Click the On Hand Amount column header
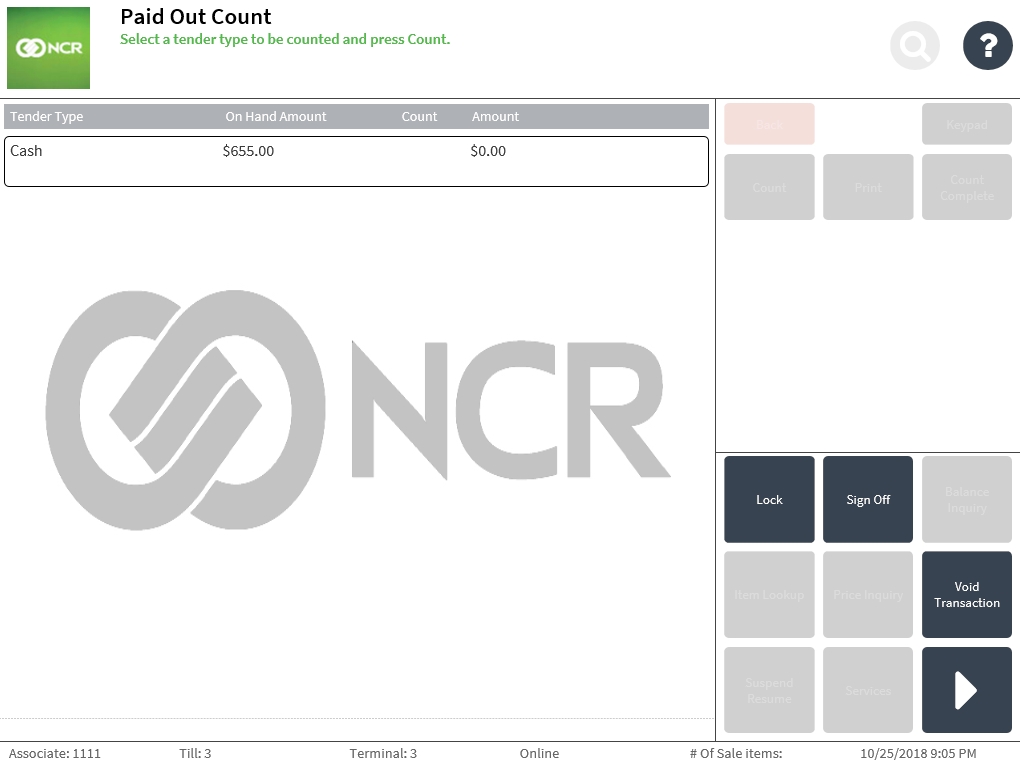1020x764 pixels. (276, 117)
